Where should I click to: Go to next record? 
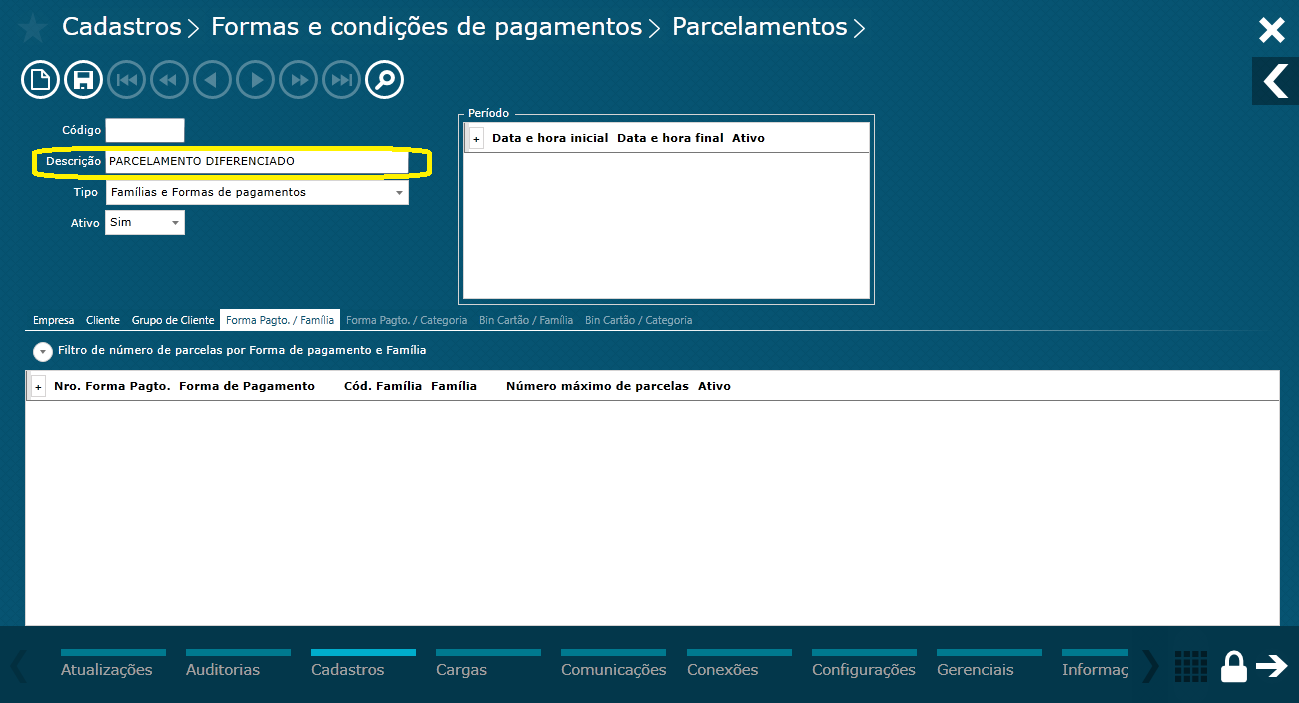pyautogui.click(x=256, y=80)
